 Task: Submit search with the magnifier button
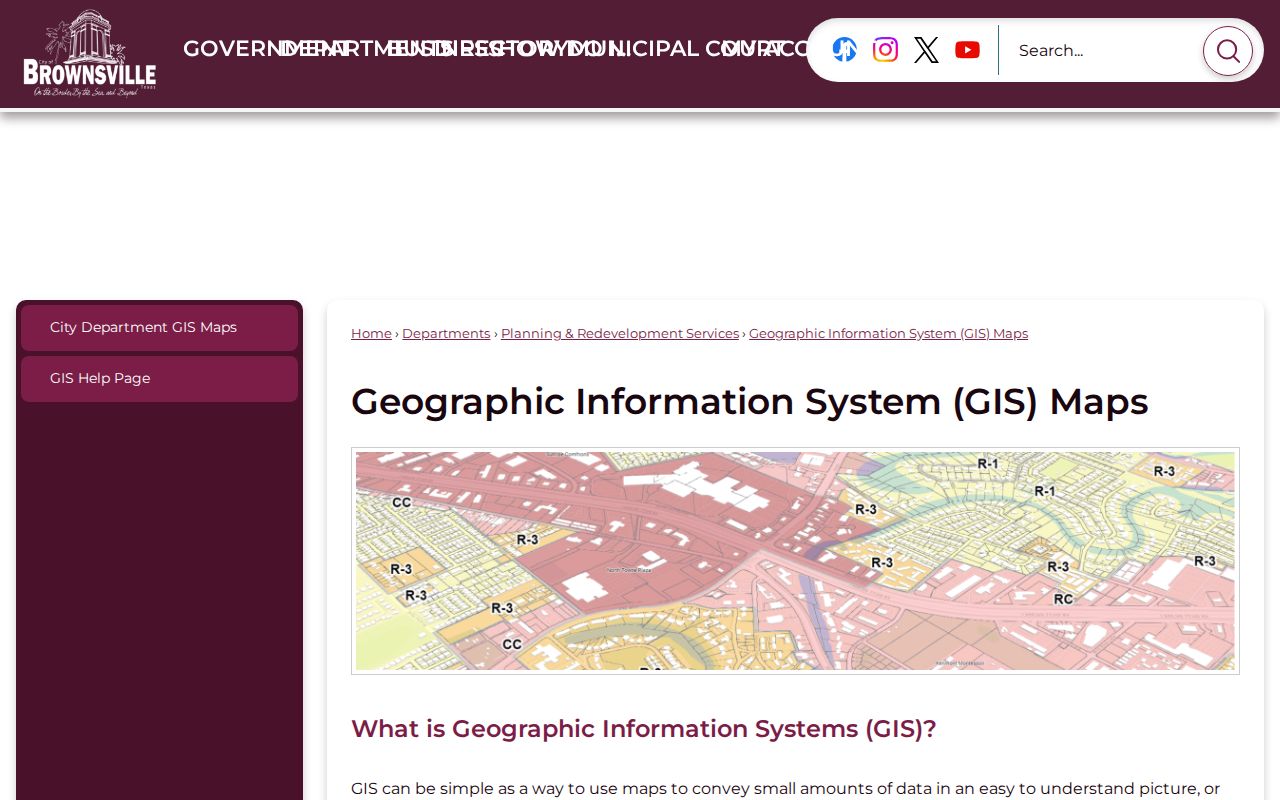tap(1228, 51)
